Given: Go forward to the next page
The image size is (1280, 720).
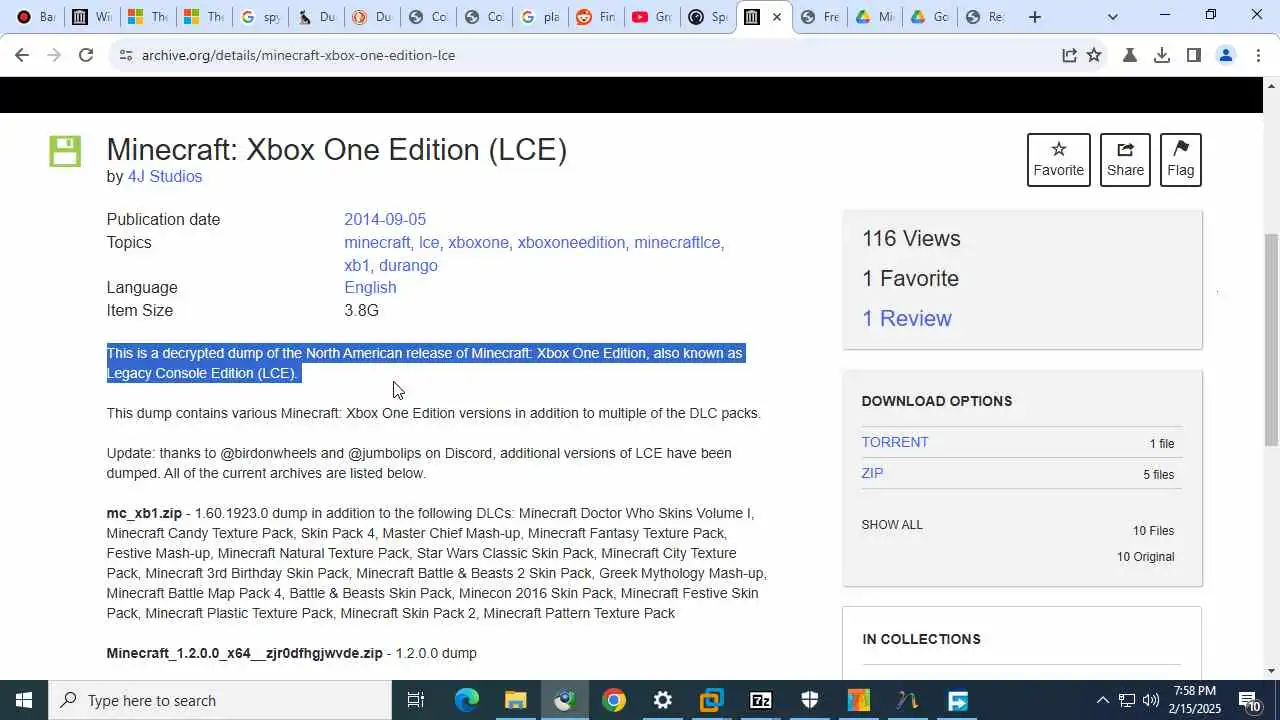Looking at the screenshot, I should tap(53, 55).
